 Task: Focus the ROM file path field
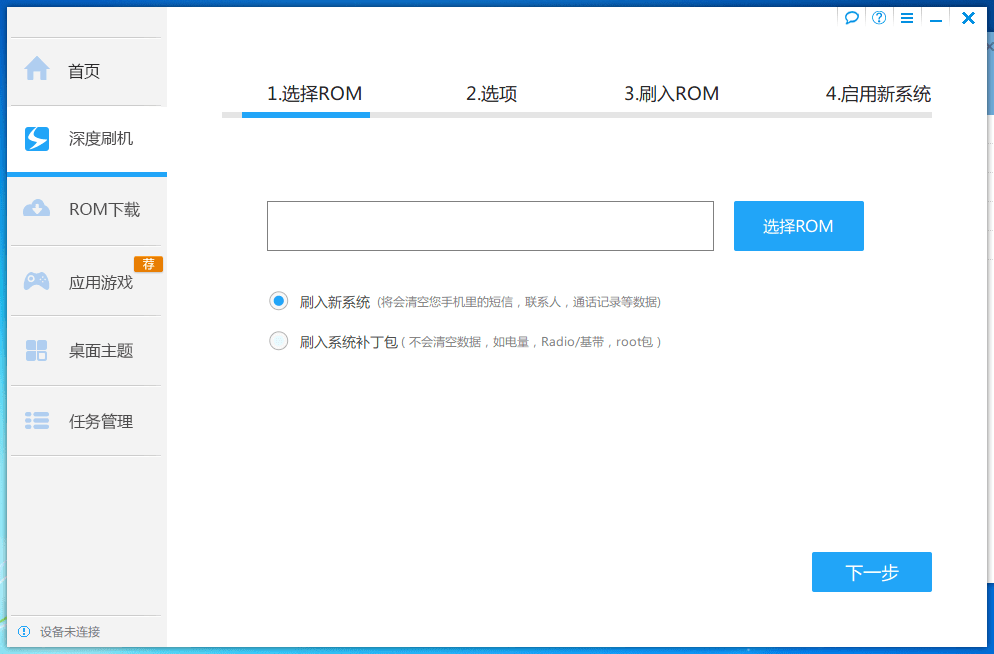click(490, 226)
